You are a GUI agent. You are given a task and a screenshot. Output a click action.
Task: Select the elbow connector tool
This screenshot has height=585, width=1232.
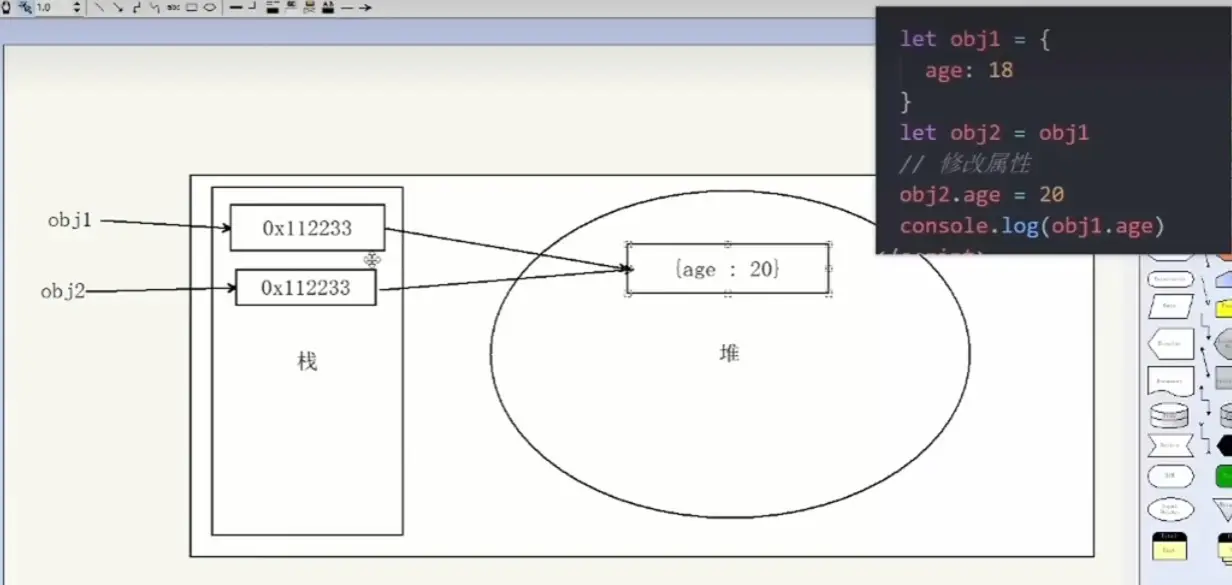(x=137, y=7)
